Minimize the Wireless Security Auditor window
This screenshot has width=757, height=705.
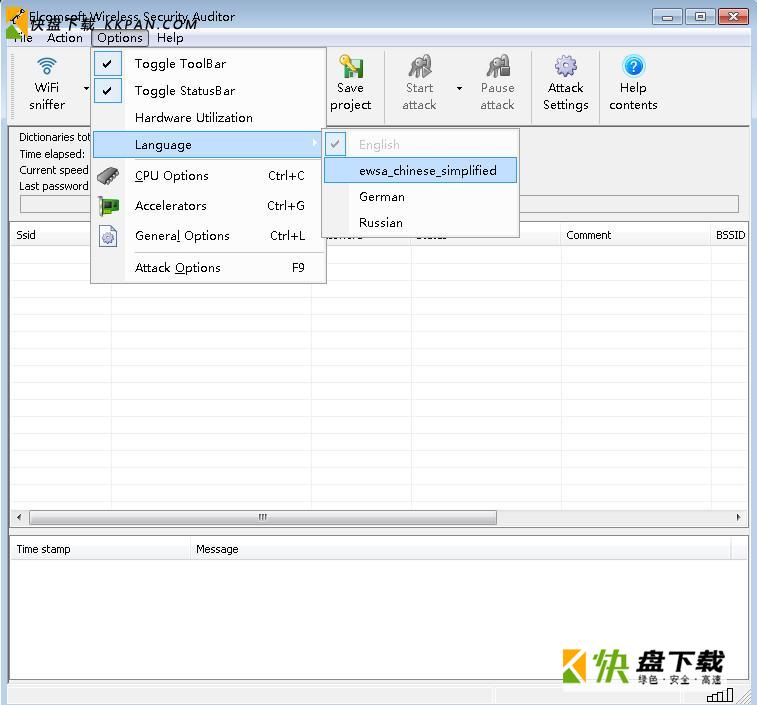[667, 17]
